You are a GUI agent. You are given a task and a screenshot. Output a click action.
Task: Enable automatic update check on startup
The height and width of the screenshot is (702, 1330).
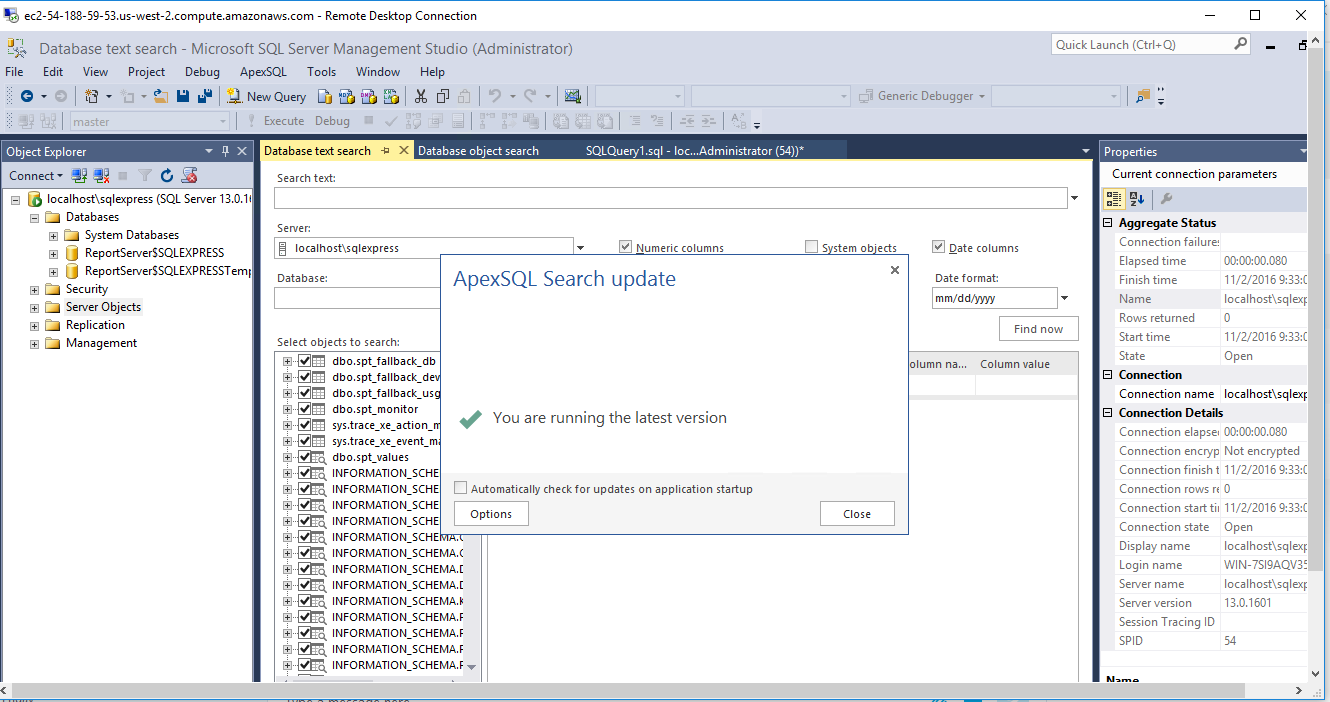[x=461, y=488]
